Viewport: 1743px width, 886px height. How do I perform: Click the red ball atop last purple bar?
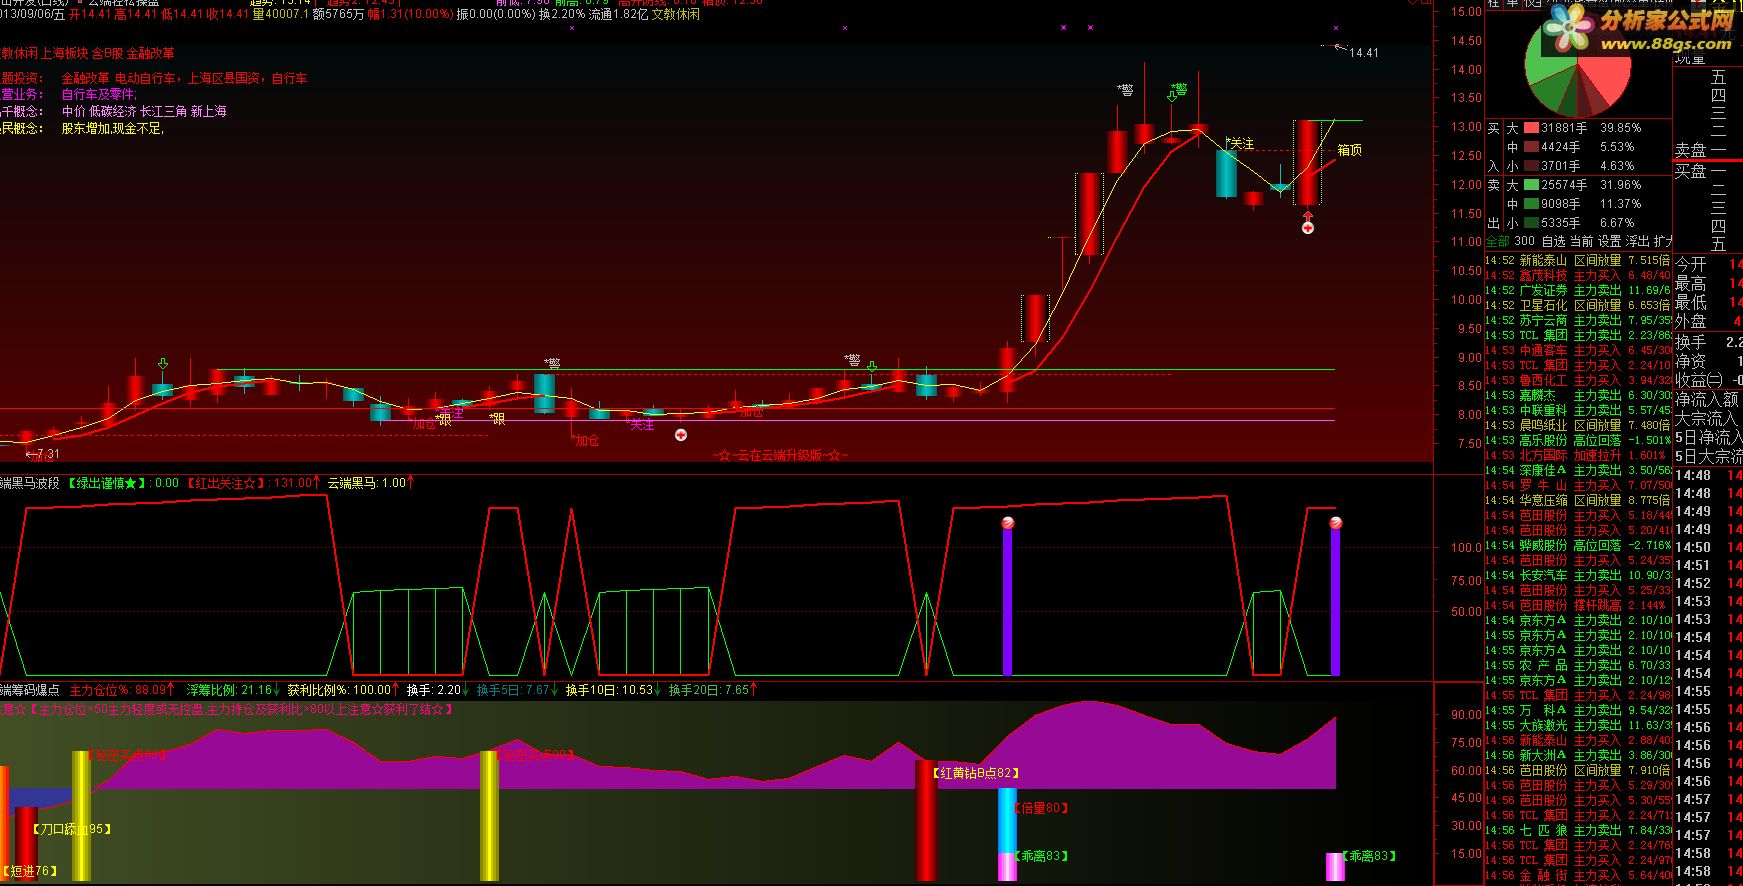click(1335, 522)
